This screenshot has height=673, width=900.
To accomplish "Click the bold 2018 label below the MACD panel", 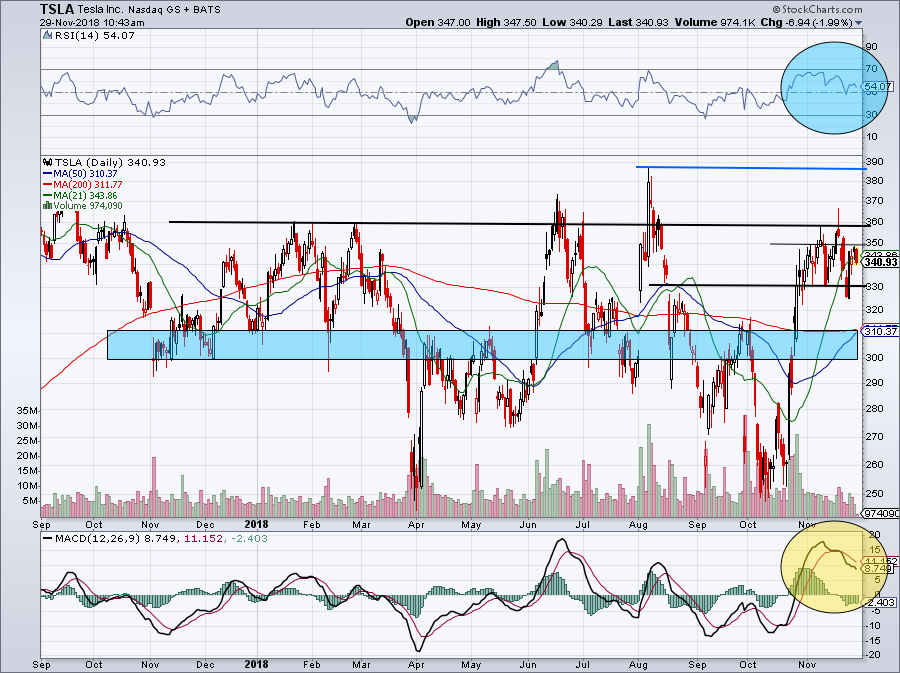I will pyautogui.click(x=255, y=664).
